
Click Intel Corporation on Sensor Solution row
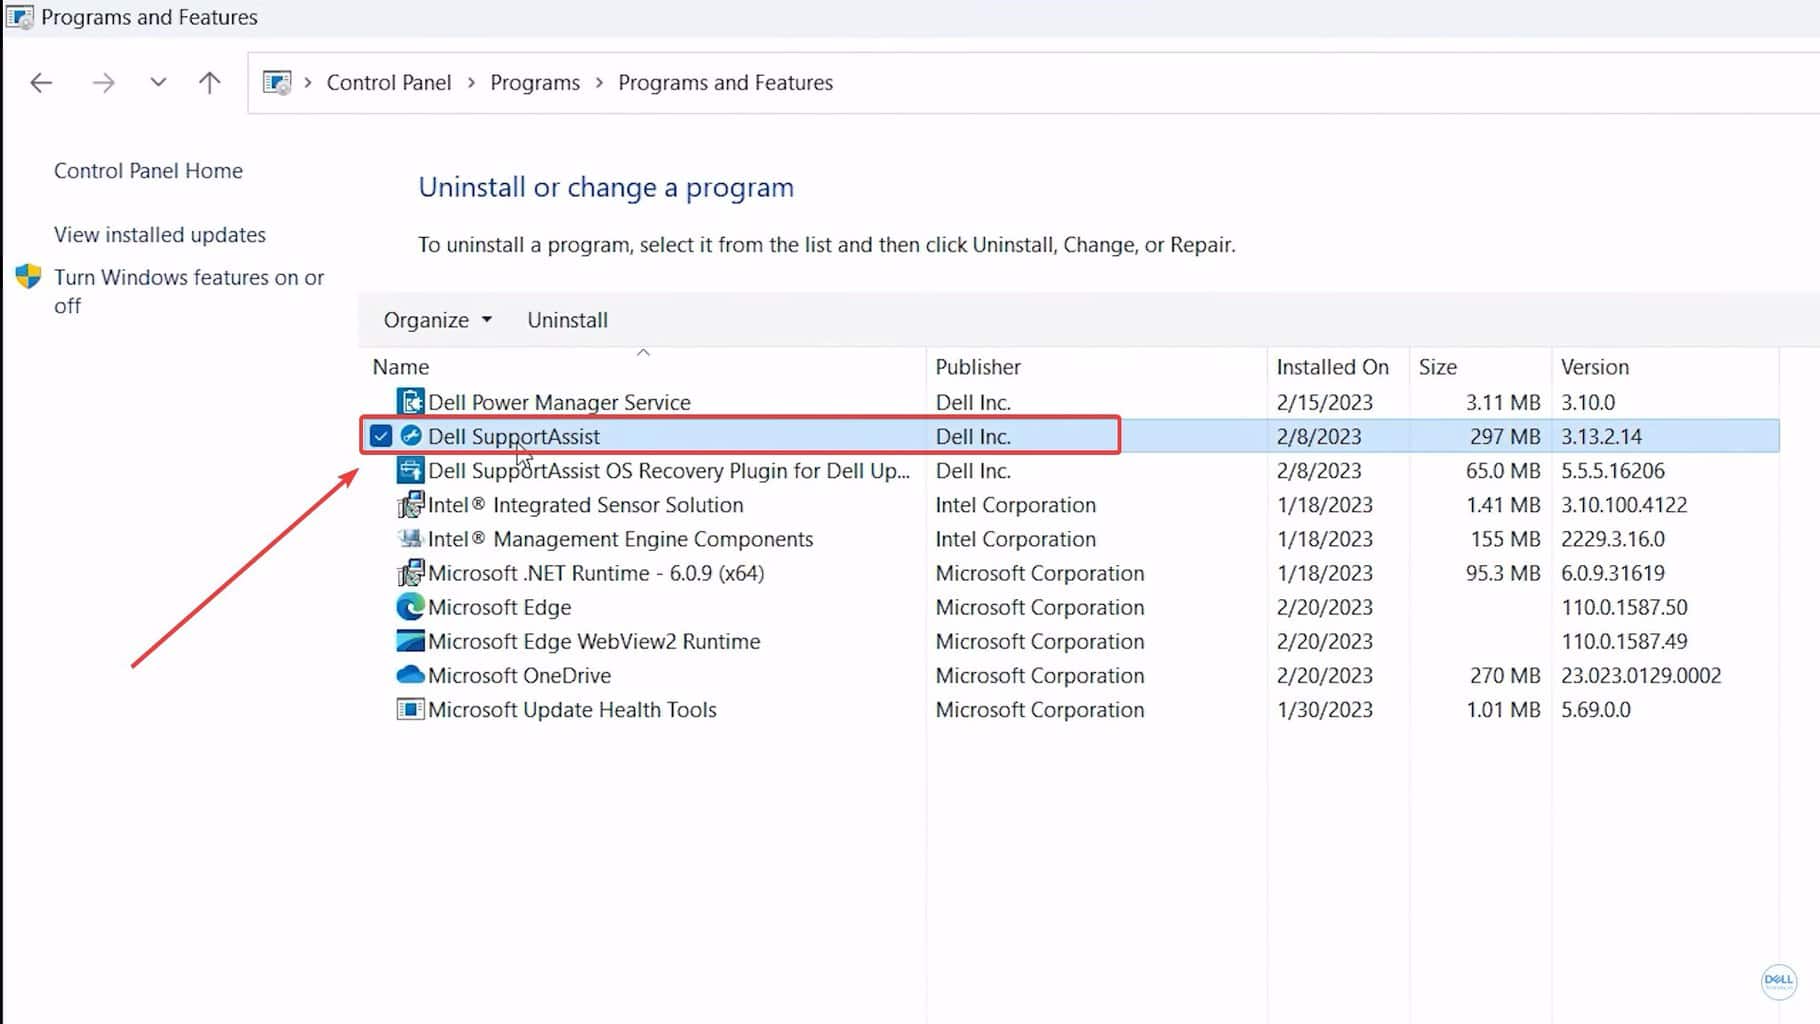click(1015, 505)
